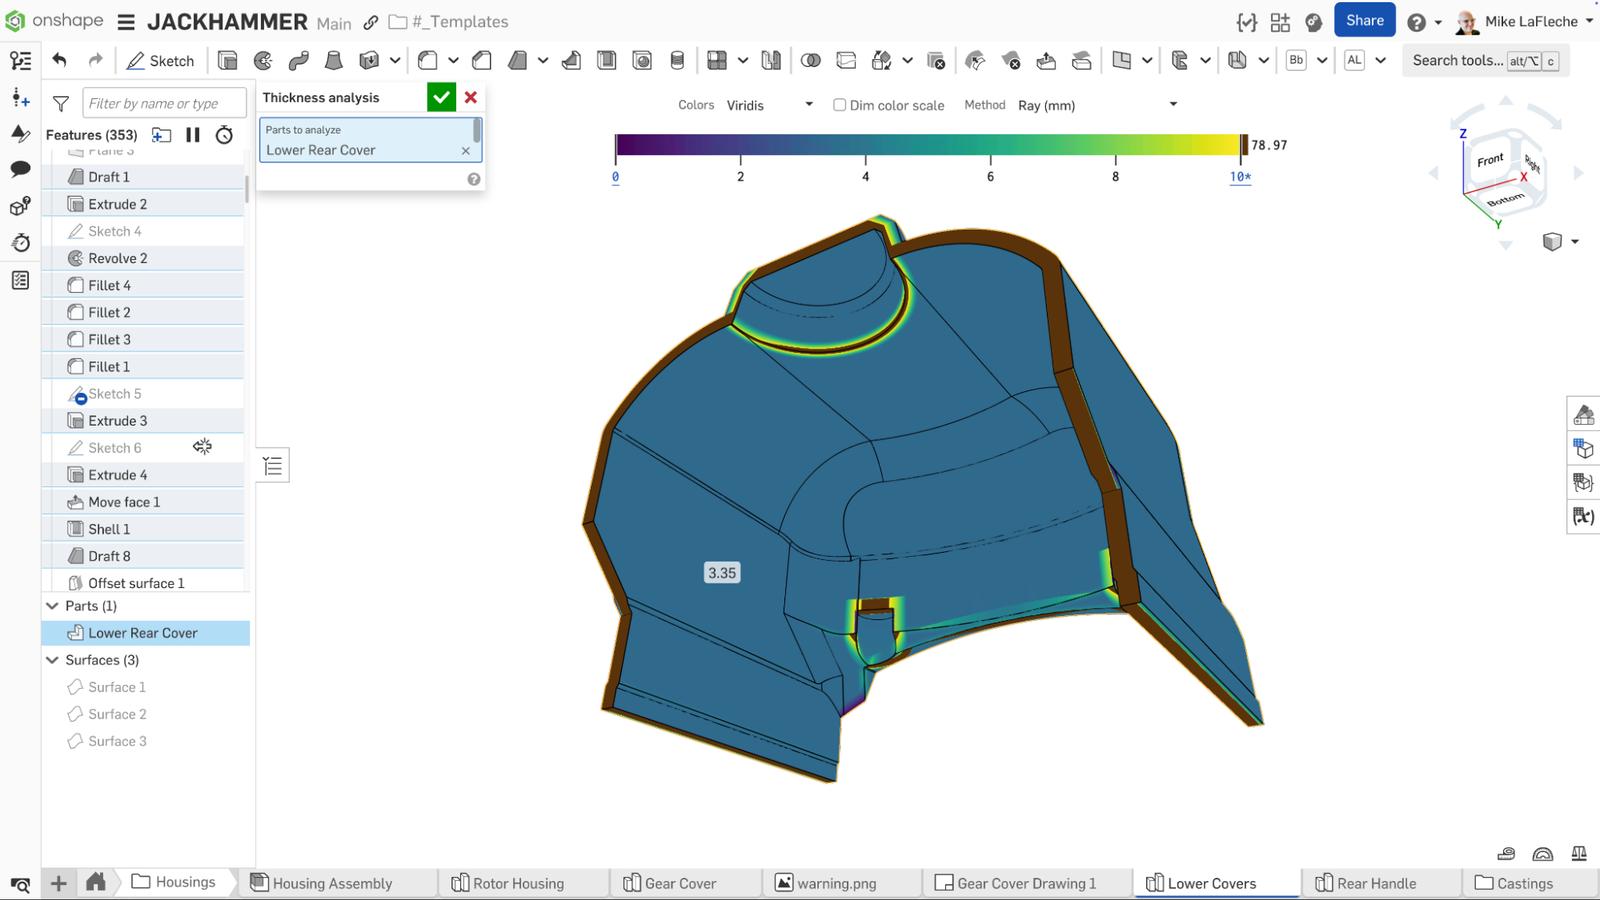Viewport: 1600px width, 900px height.
Task: Confirm the thickness analysis with the green checkmark
Action: [441, 97]
